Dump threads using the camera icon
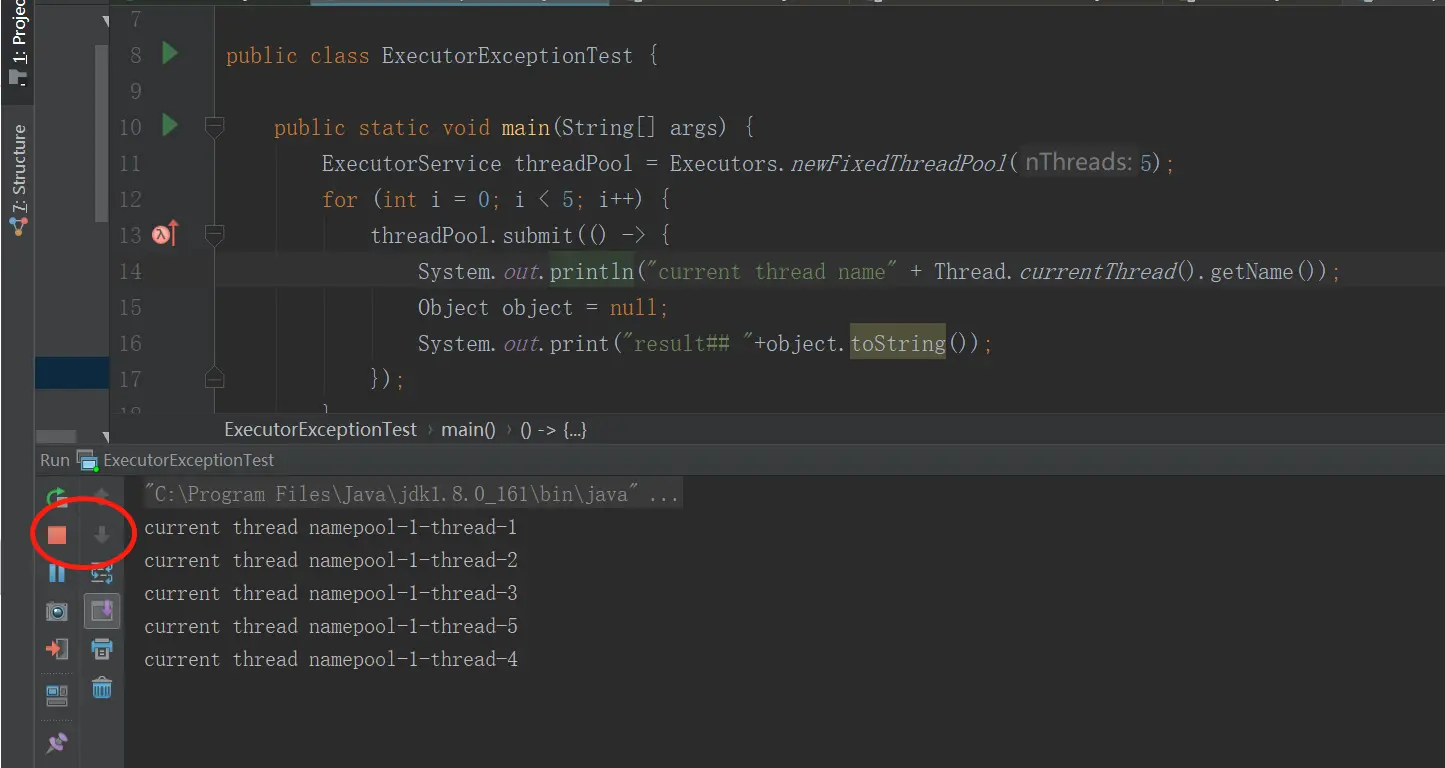This screenshot has width=1445, height=768. click(57, 611)
